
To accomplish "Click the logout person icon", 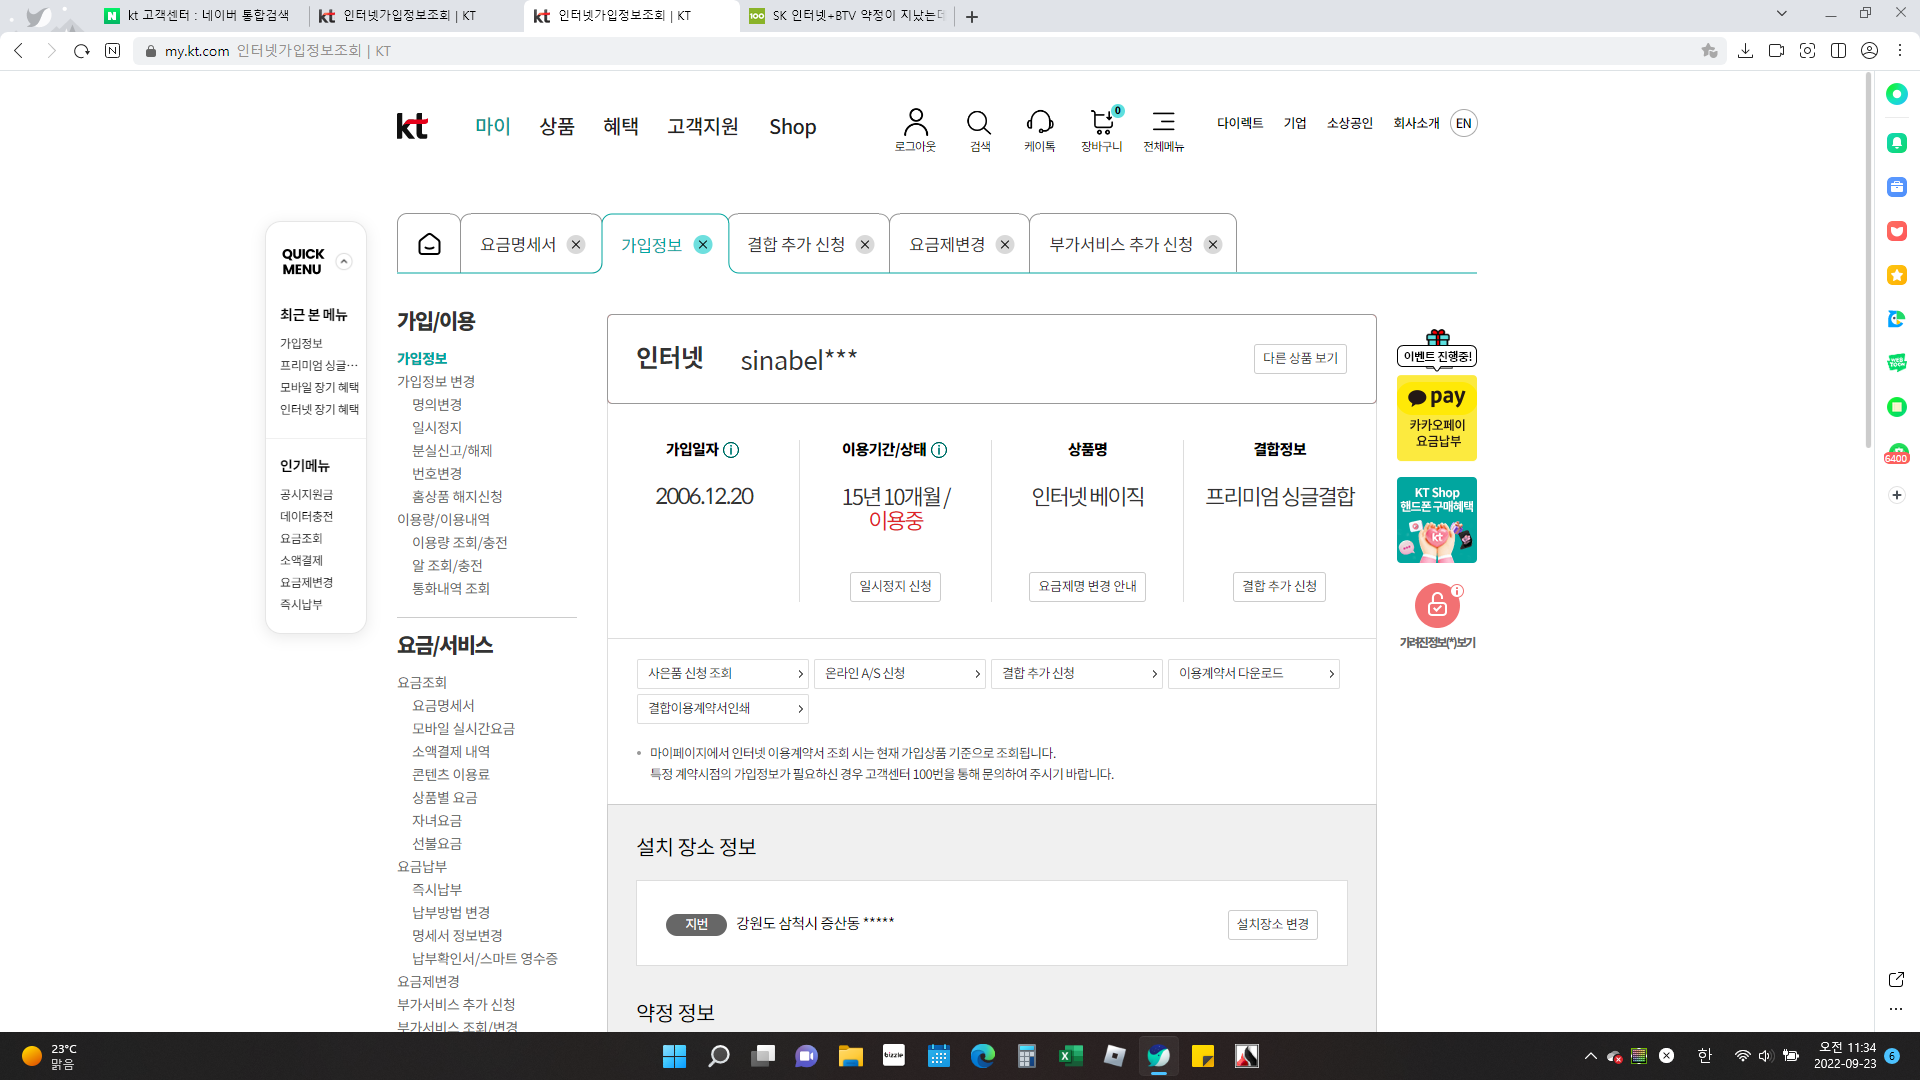I will (x=915, y=123).
